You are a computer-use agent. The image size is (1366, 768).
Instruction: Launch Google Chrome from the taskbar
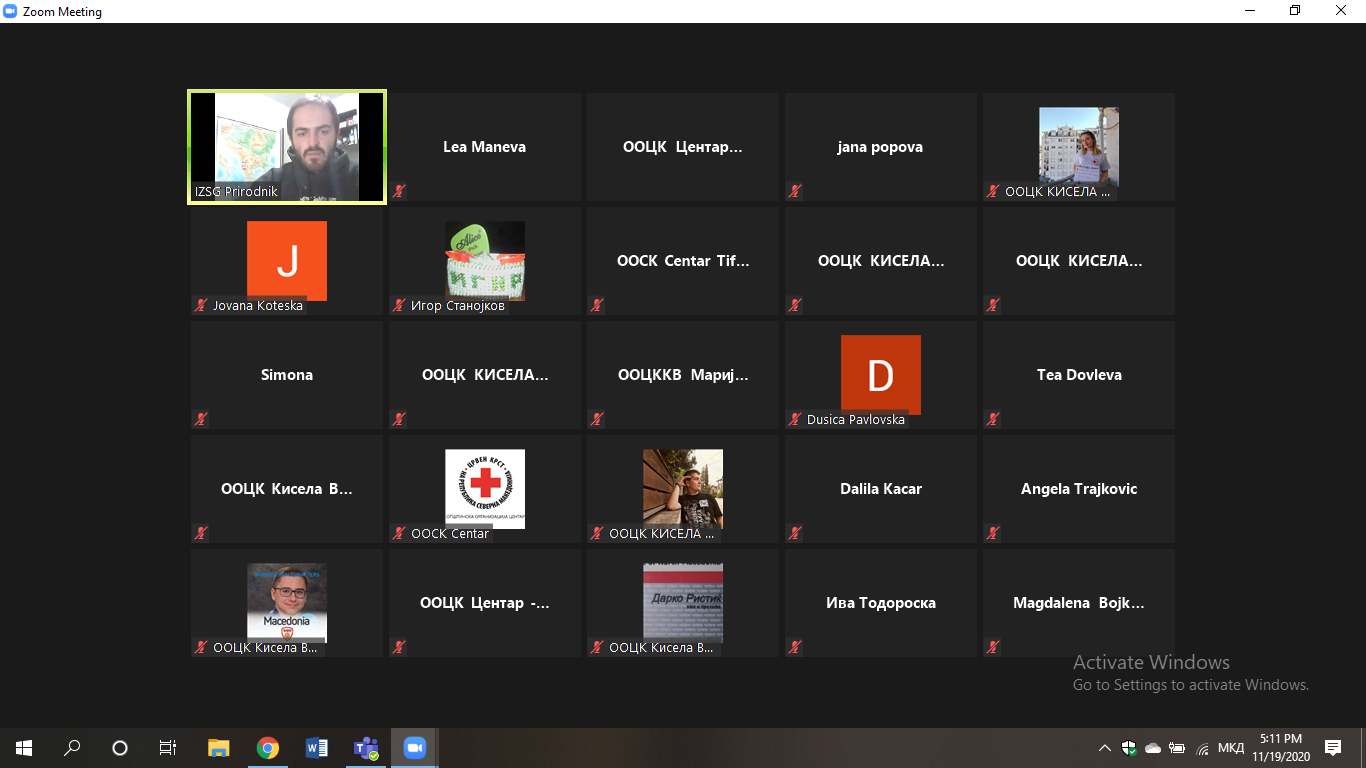267,748
